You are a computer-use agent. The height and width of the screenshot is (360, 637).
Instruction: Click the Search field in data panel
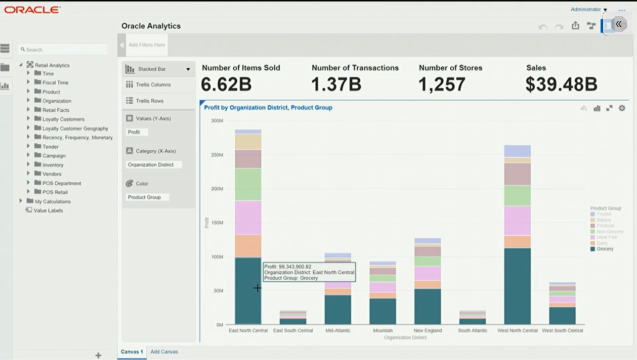(63, 50)
